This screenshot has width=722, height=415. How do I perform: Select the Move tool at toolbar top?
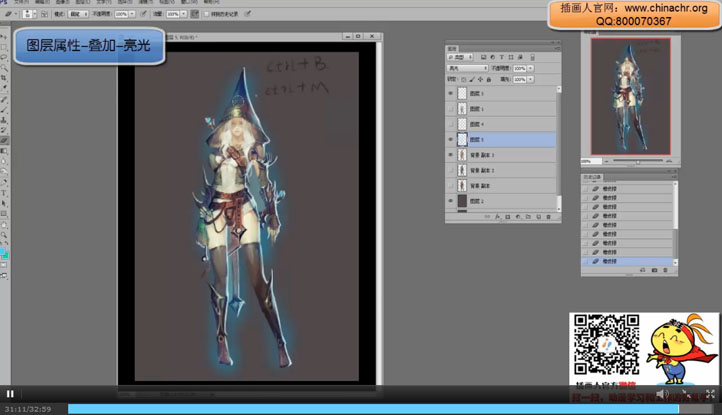tap(4, 37)
